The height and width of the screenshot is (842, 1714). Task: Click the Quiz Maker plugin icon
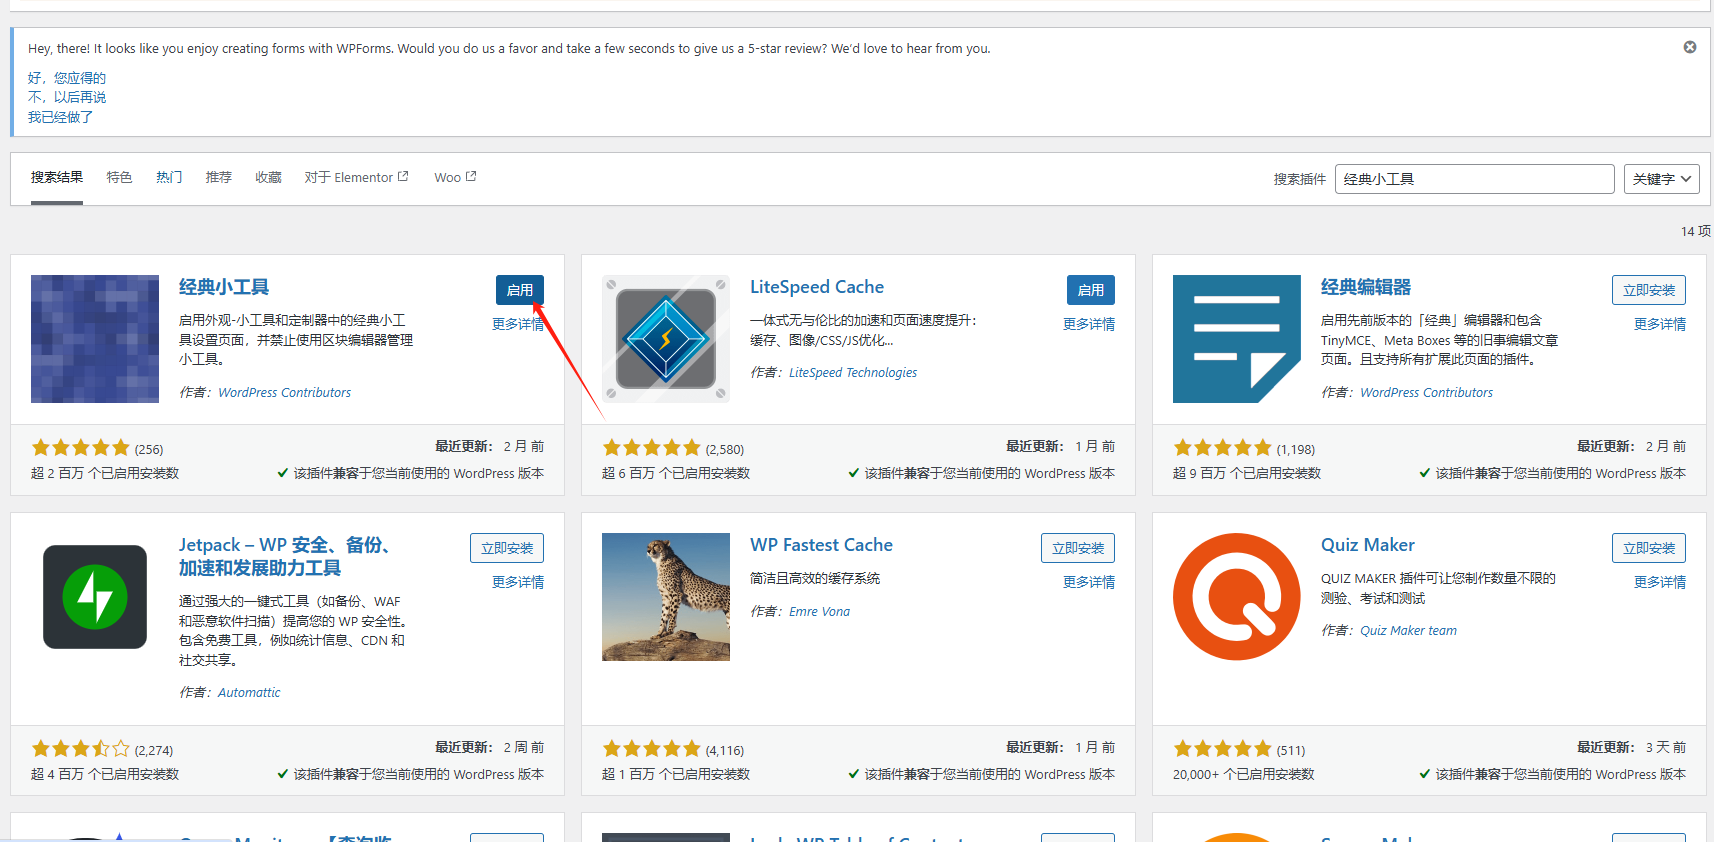click(1236, 597)
